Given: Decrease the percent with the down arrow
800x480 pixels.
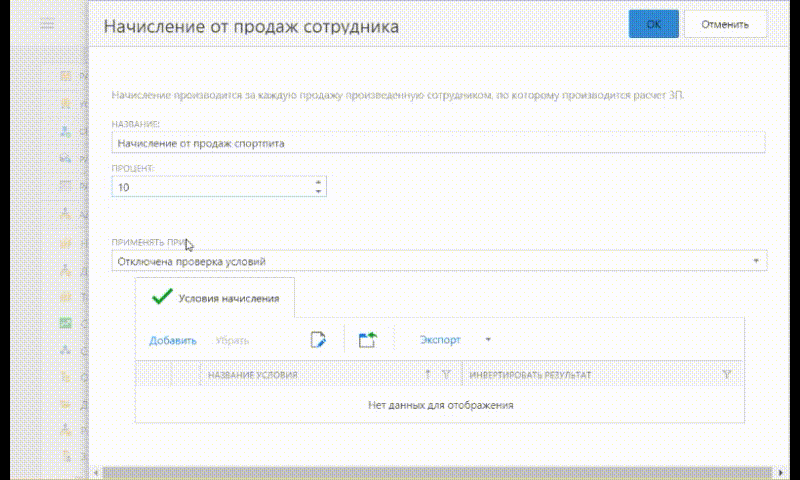Looking at the screenshot, I should 318,192.
